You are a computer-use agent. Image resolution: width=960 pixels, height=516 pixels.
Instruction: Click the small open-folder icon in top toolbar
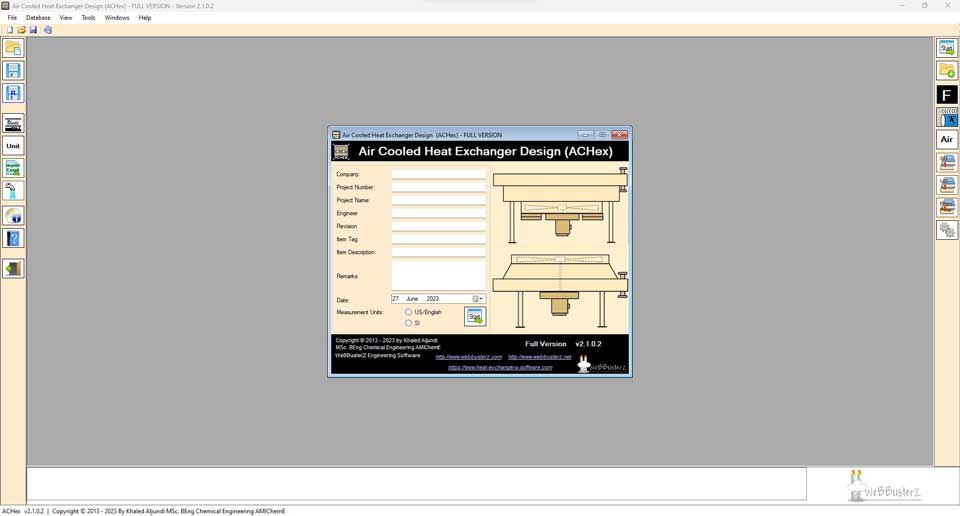tap(21, 29)
